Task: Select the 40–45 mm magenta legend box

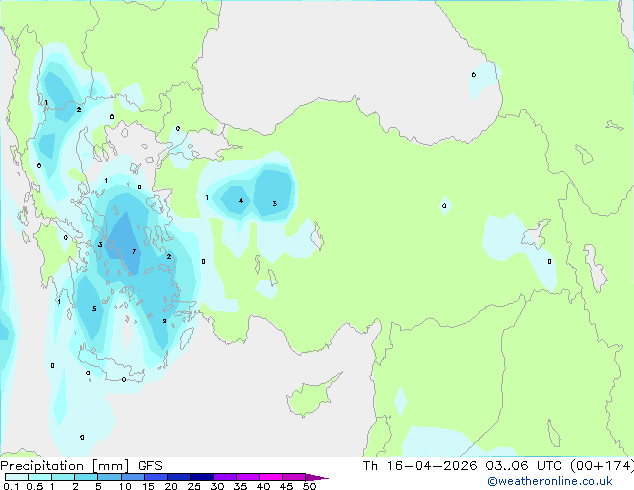Action: point(271,477)
